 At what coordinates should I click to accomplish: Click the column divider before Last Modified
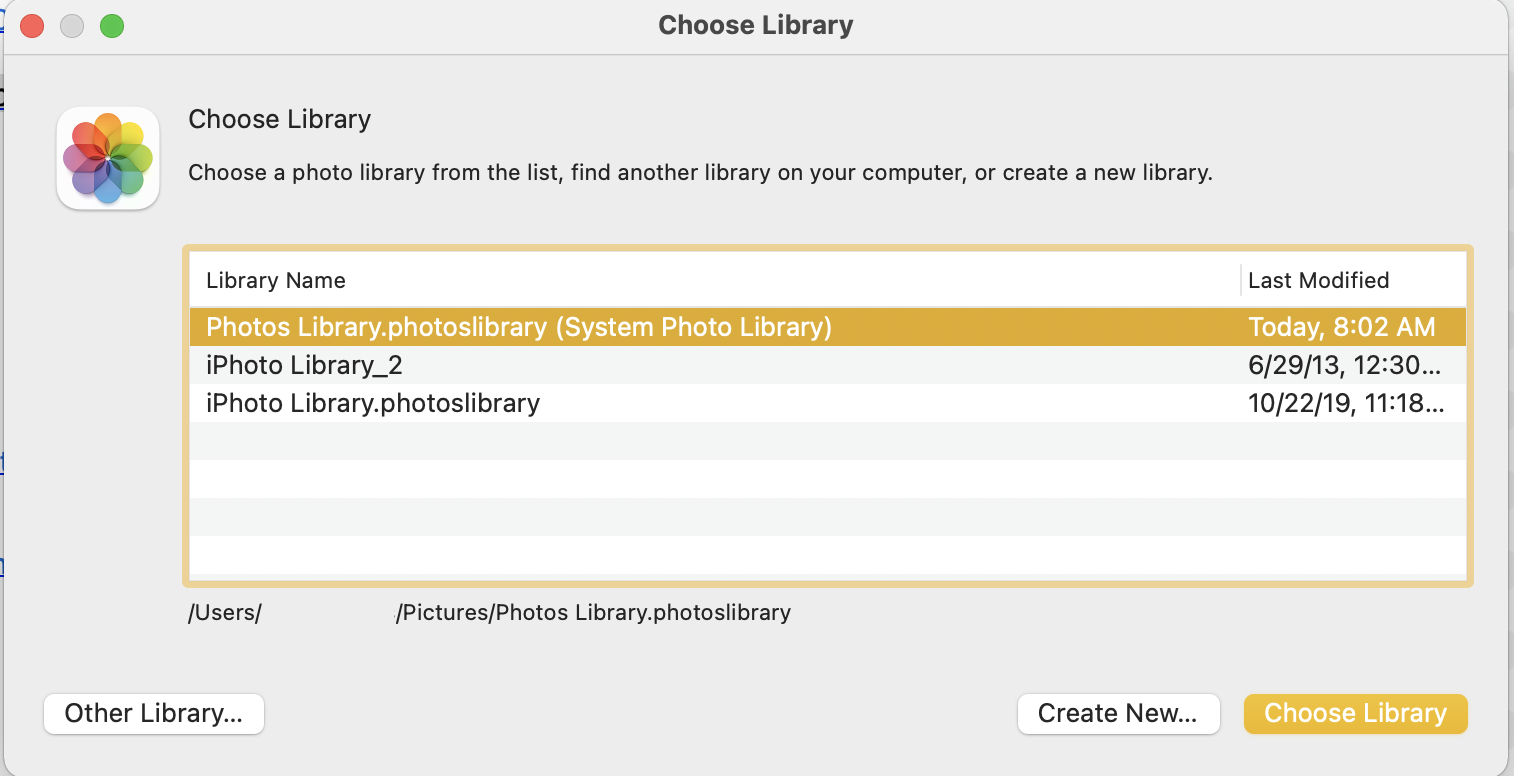coord(1241,281)
